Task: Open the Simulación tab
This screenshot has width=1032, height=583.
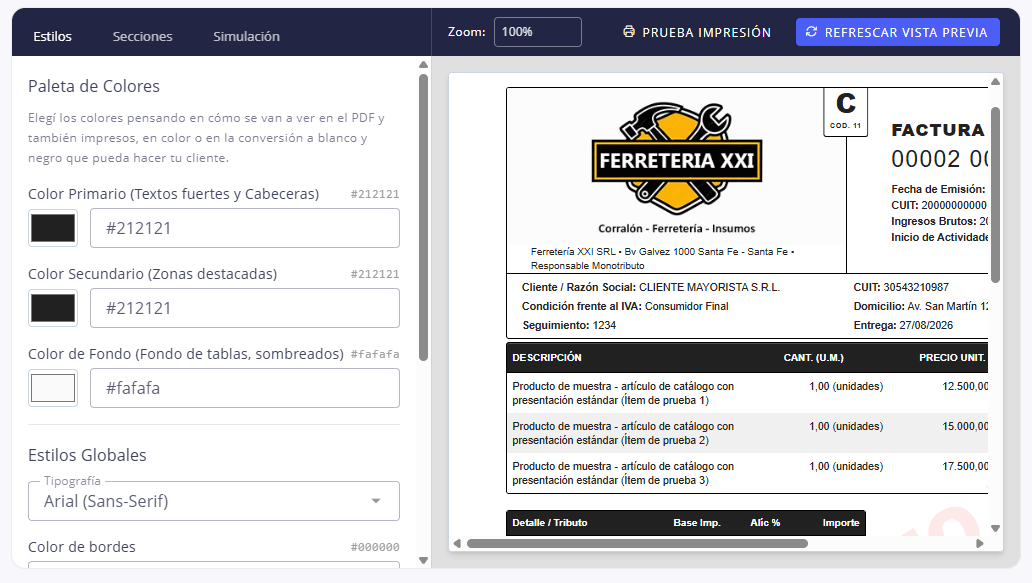Action: 246,36
